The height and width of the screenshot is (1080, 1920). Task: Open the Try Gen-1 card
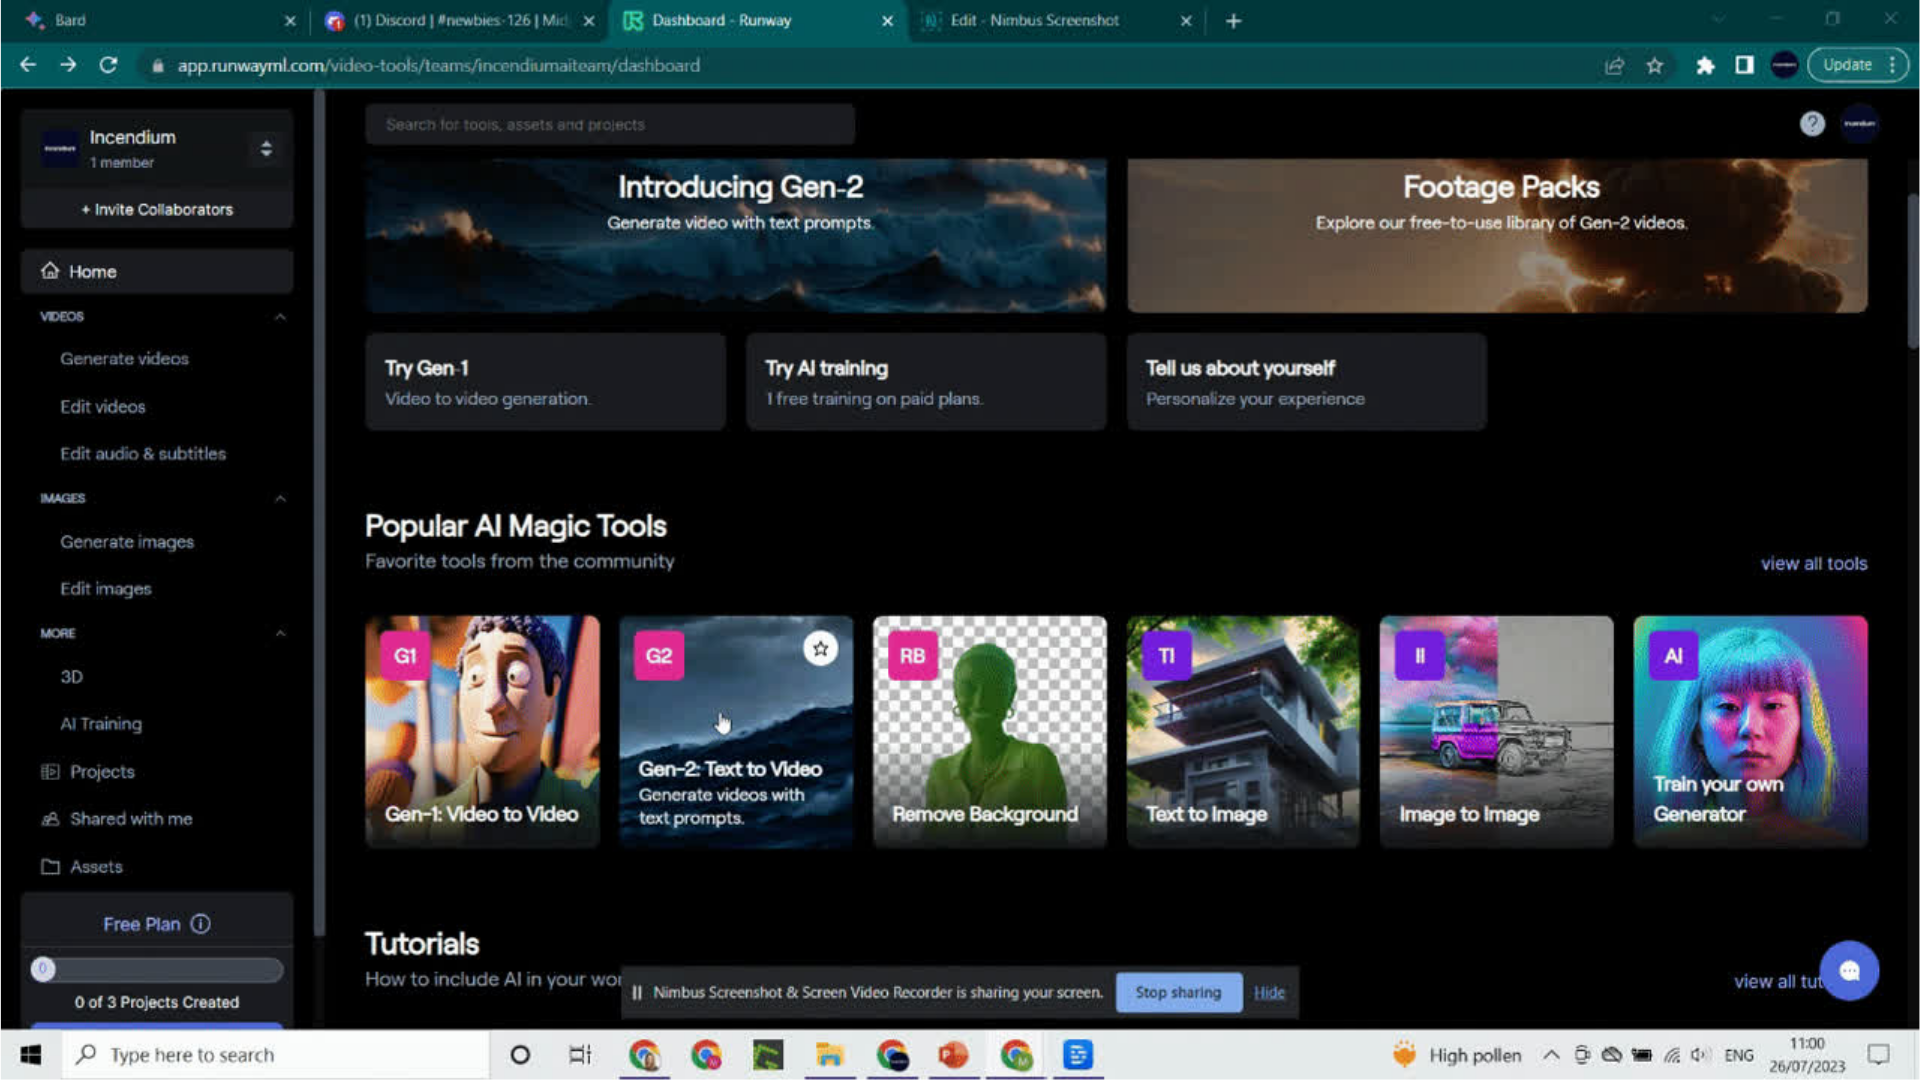(545, 382)
